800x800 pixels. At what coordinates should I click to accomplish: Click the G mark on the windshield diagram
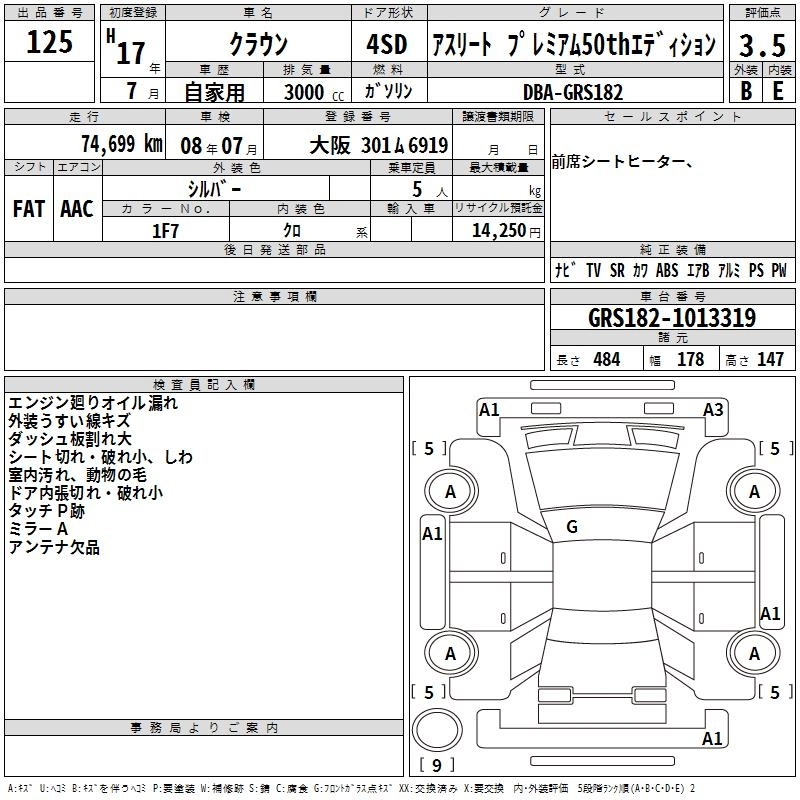click(572, 527)
